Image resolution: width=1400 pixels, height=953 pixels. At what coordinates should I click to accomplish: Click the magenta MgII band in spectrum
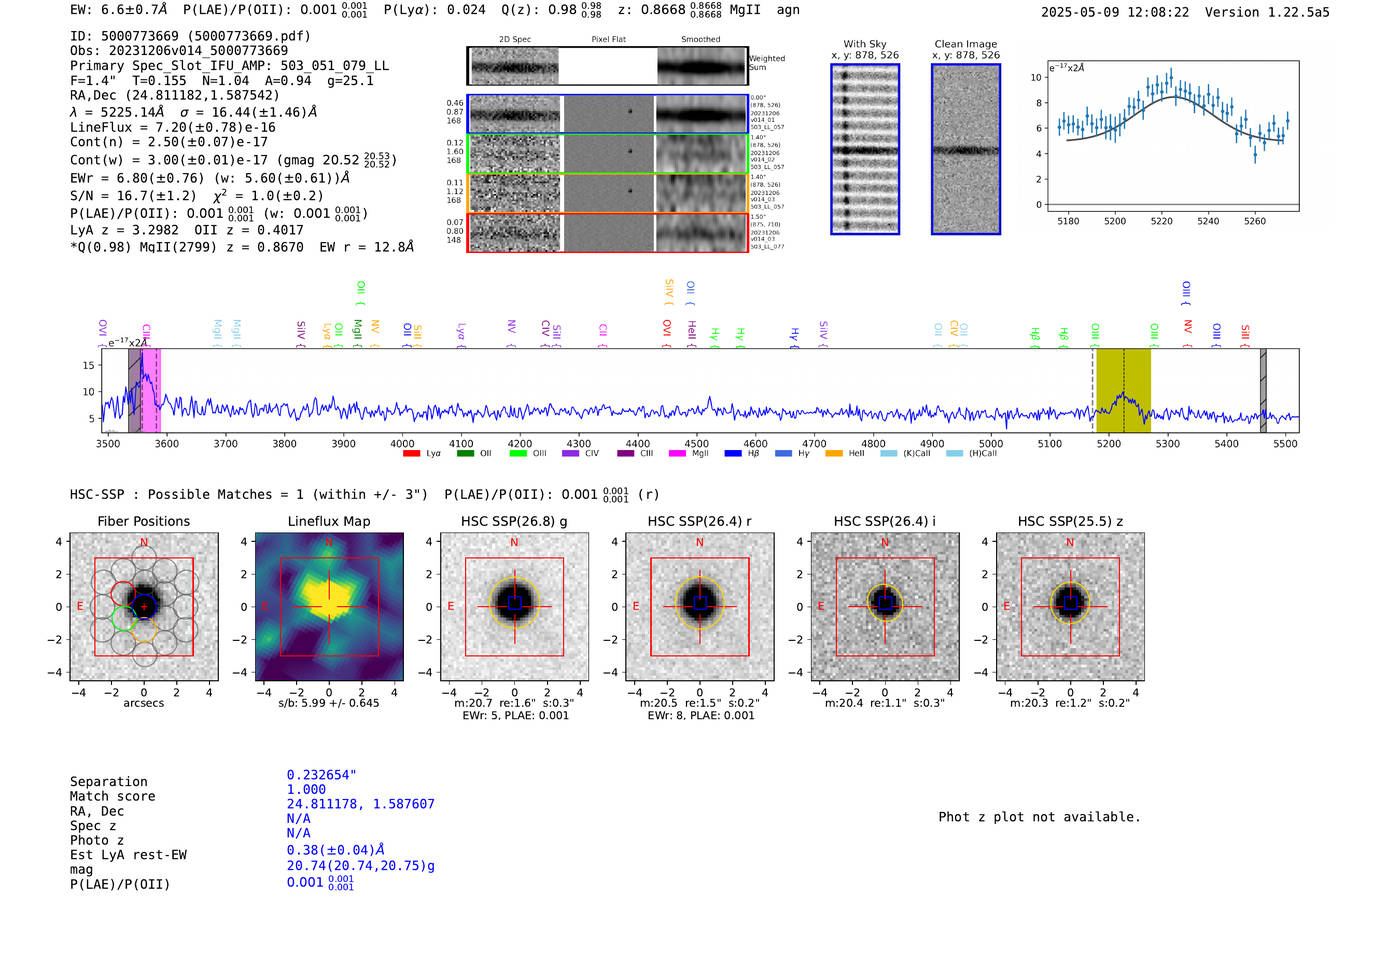(151, 390)
